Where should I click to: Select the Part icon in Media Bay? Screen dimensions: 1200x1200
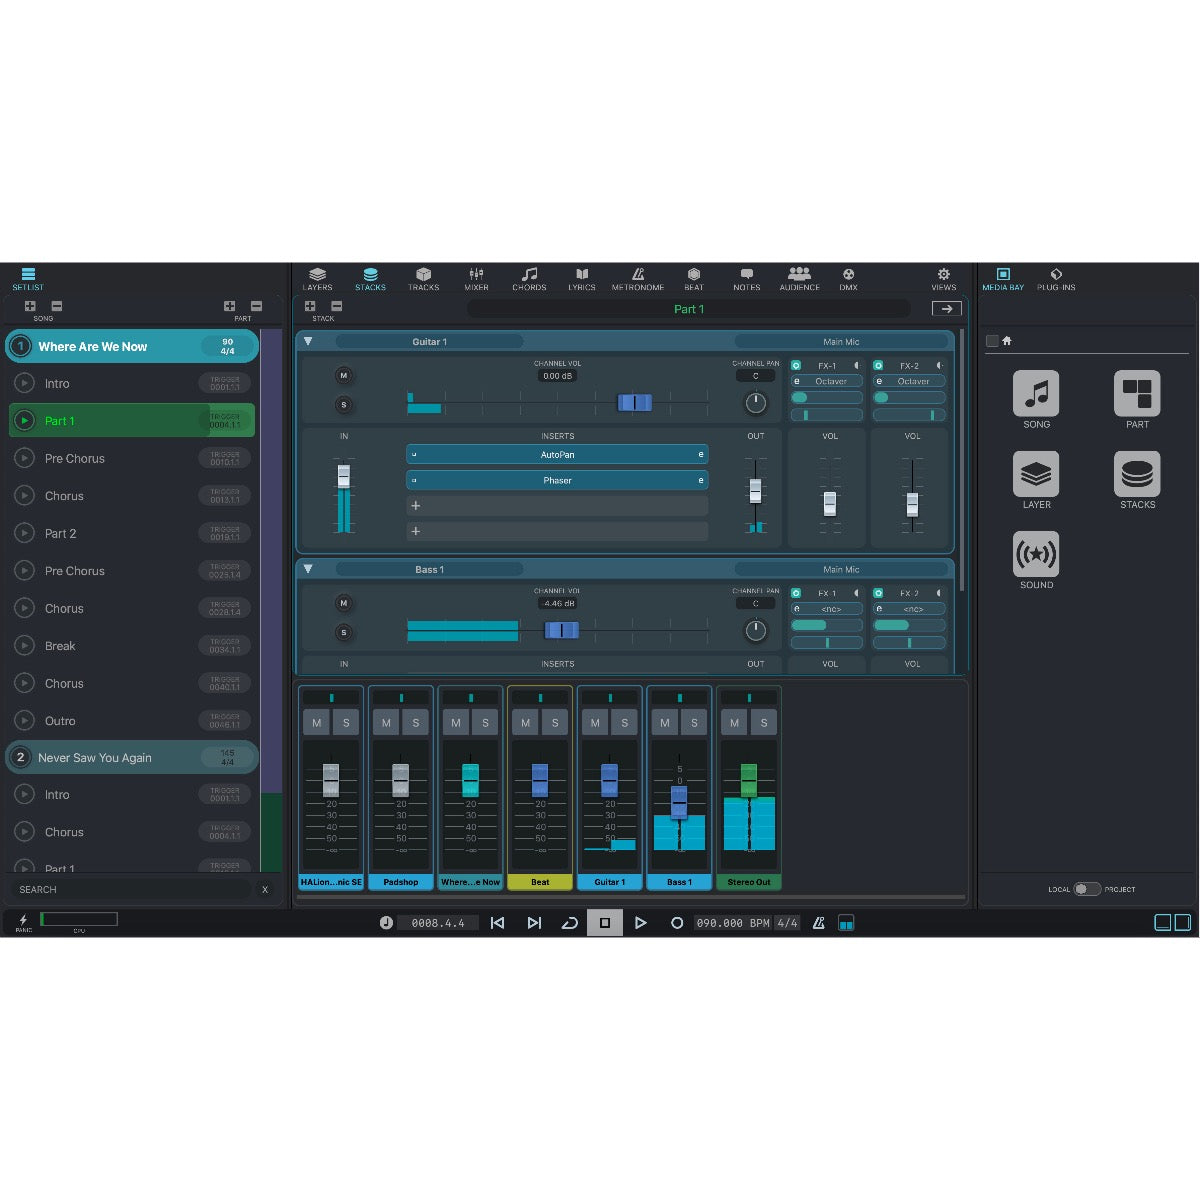click(x=1137, y=393)
